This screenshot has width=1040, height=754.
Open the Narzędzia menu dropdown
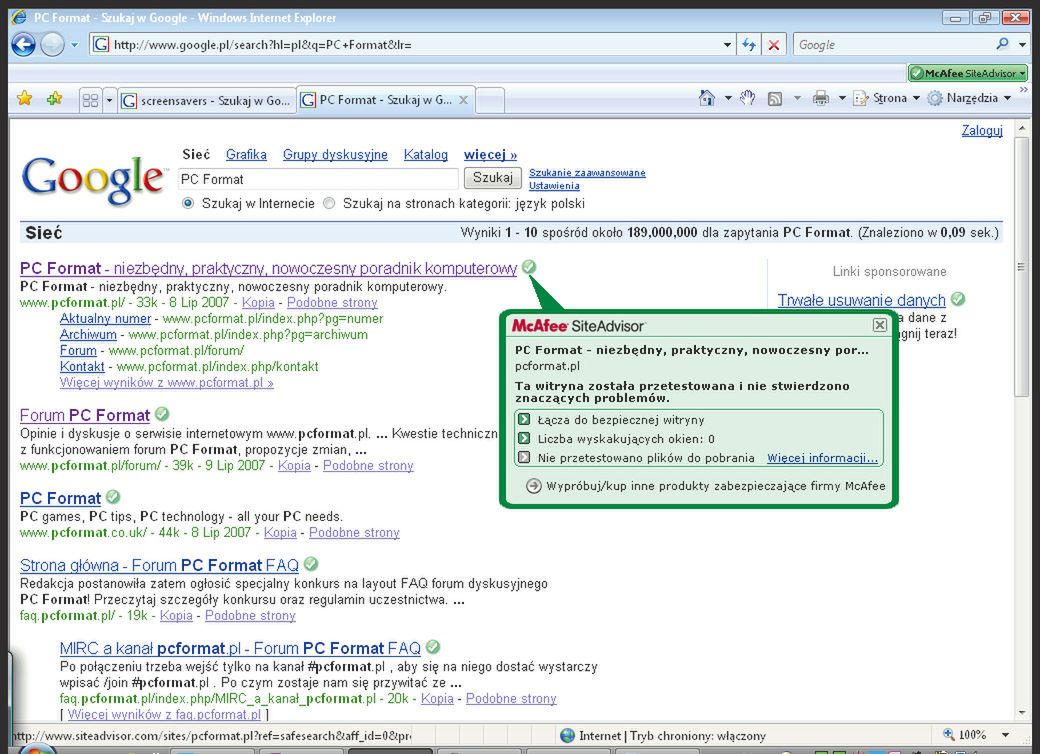pyautogui.click(x=970, y=98)
